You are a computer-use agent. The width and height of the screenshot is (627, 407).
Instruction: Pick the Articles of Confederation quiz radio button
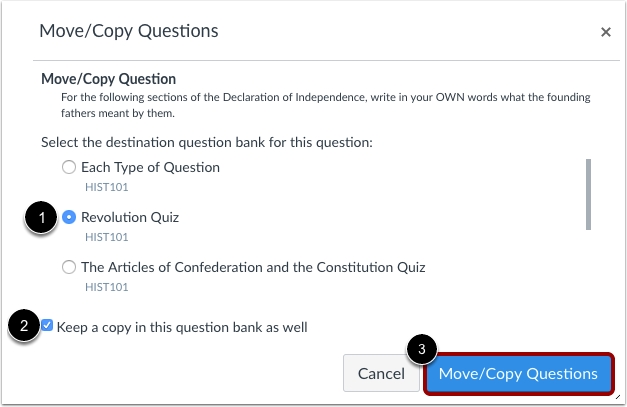[x=69, y=267]
